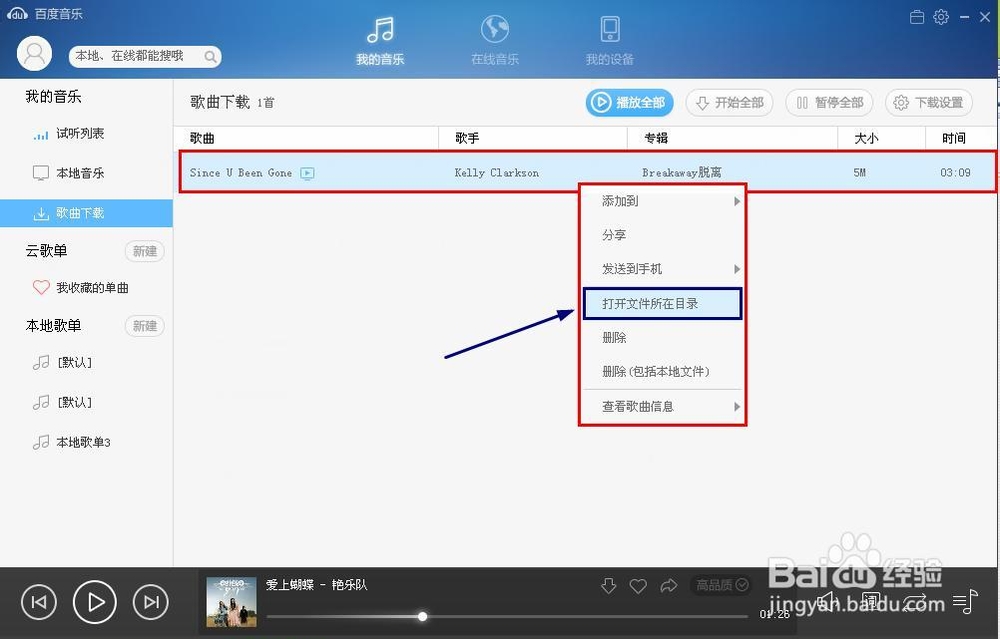Share the current song via share arrow icon
Image resolution: width=1000 pixels, height=639 pixels.
668,586
